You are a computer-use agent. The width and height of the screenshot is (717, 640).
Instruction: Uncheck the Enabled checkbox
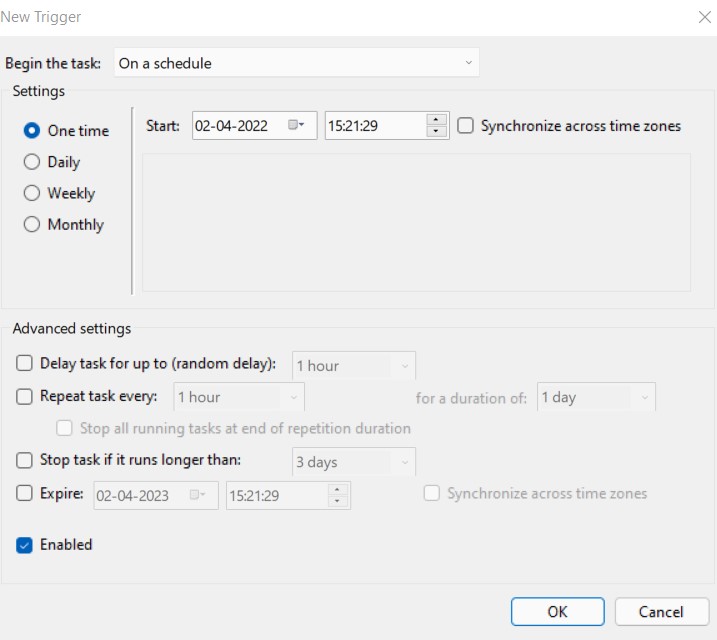pos(25,545)
